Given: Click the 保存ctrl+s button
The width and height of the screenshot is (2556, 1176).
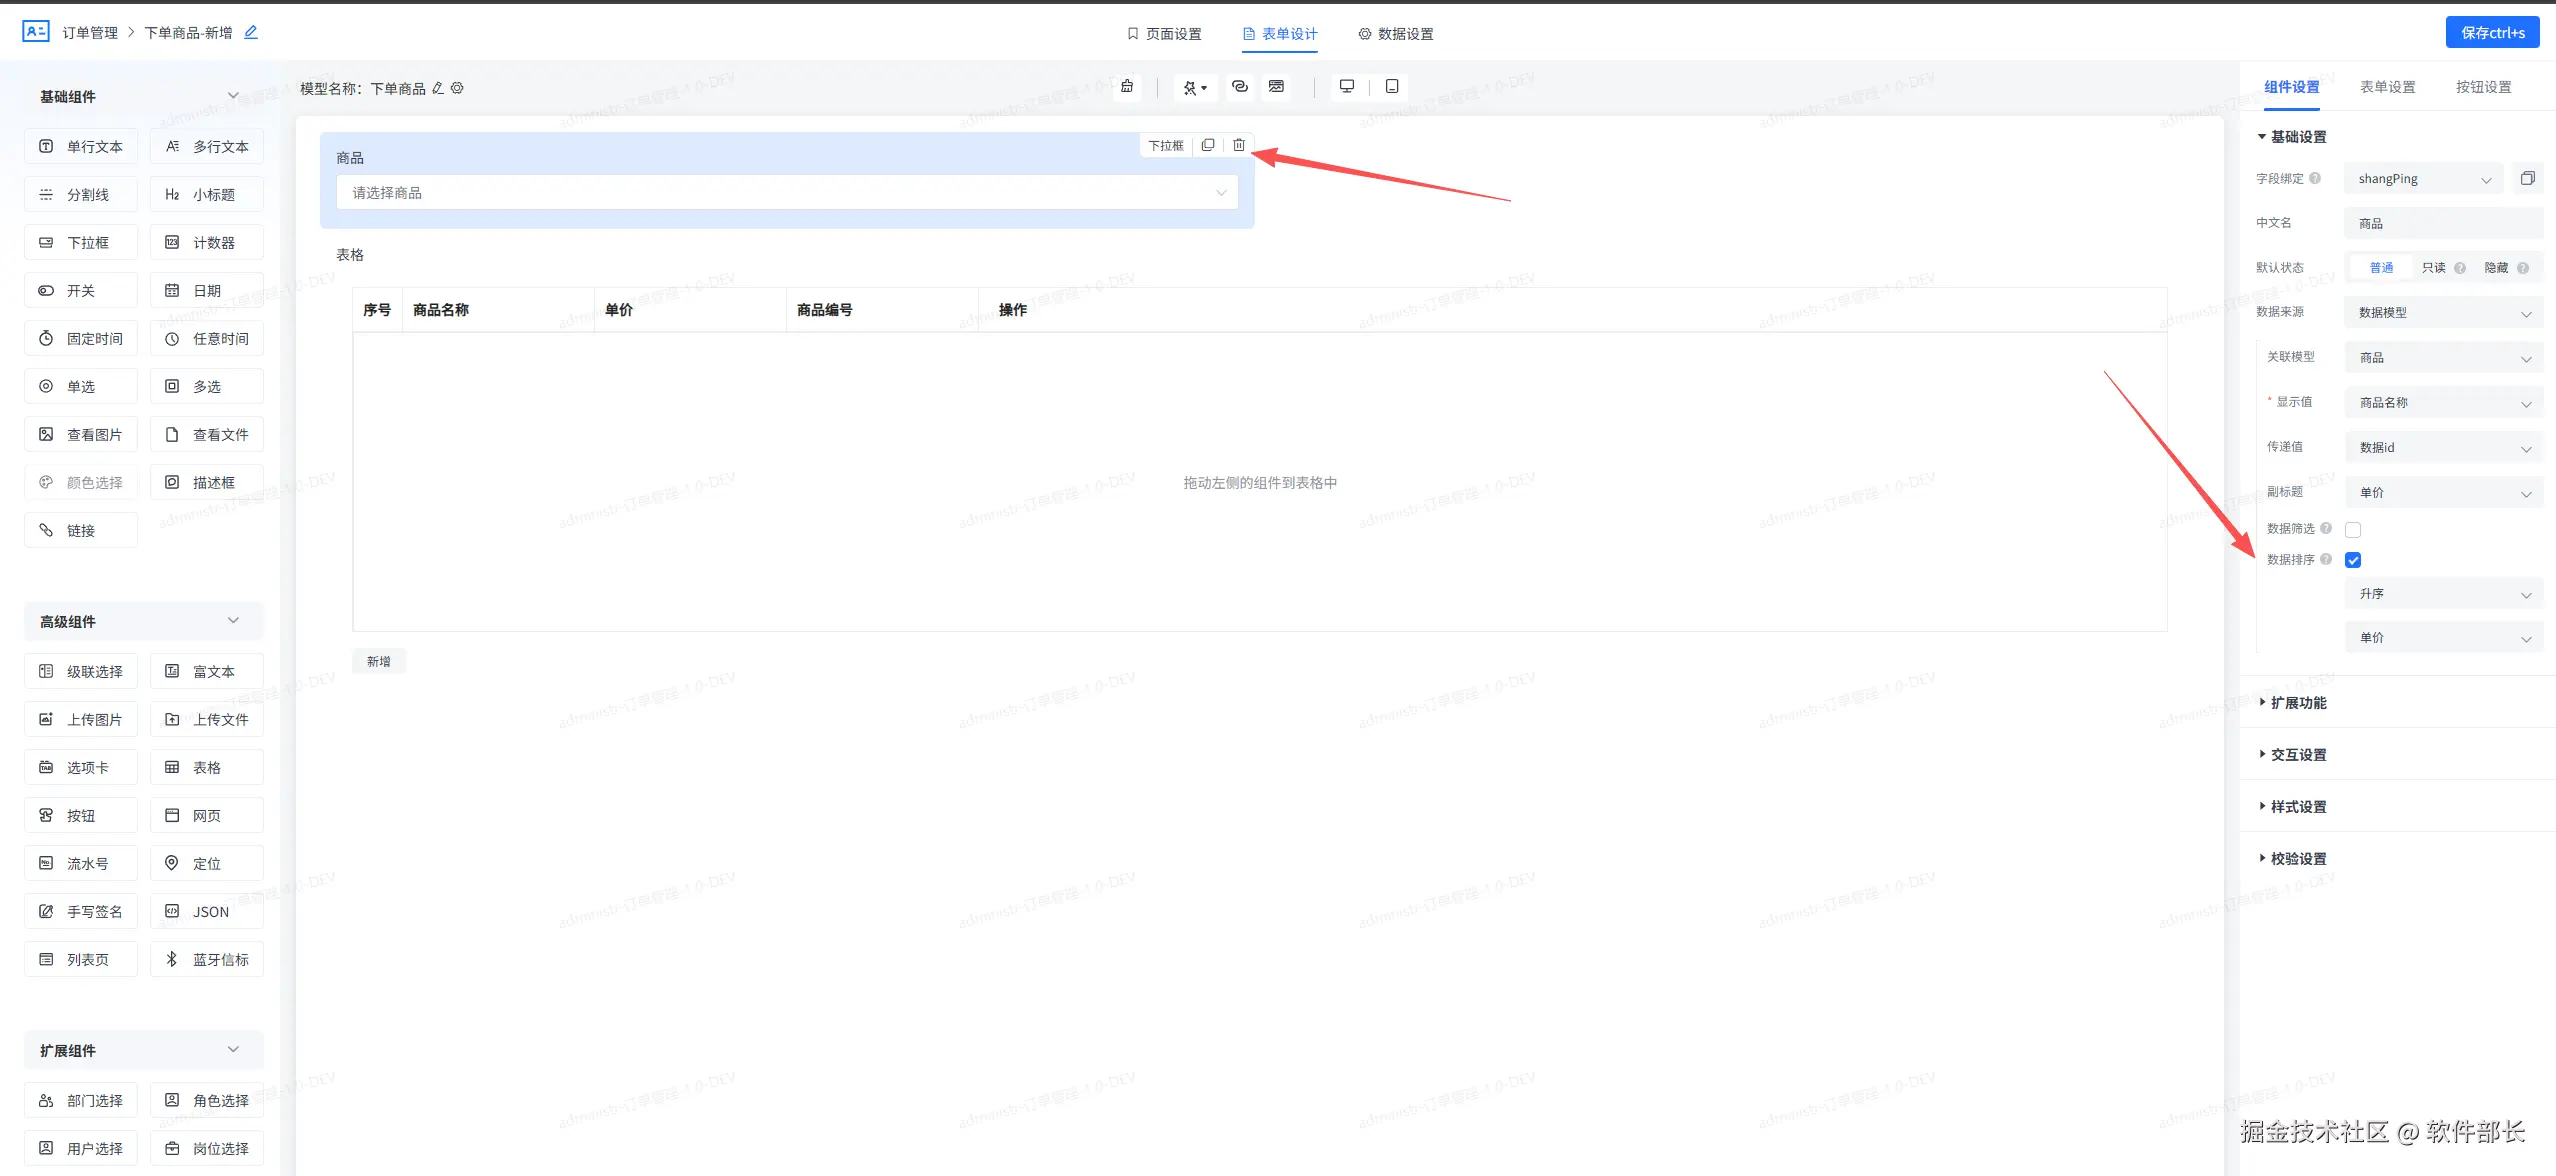Looking at the screenshot, I should pos(2492,33).
